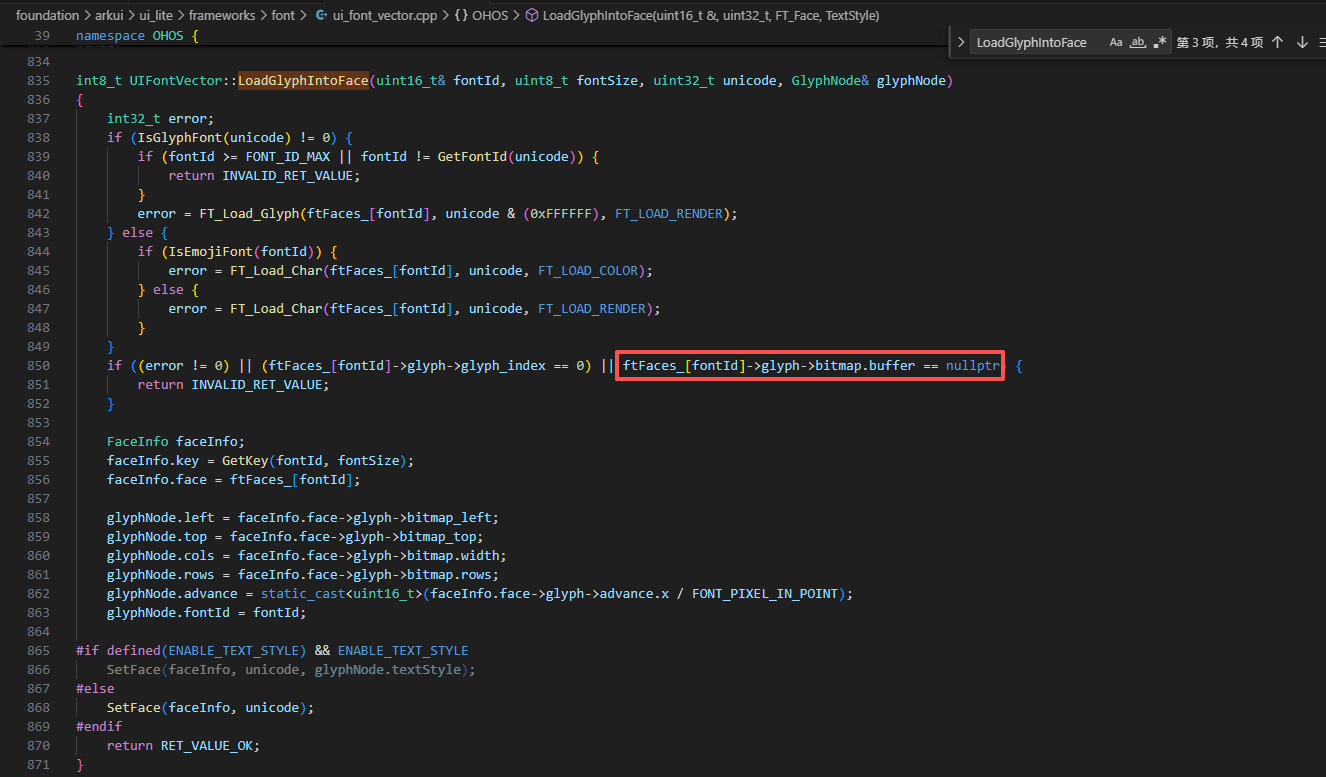This screenshot has height=777, width=1326.
Task: Click highlighted LoadGlyphIntoFace in line 835
Action: click(x=303, y=80)
